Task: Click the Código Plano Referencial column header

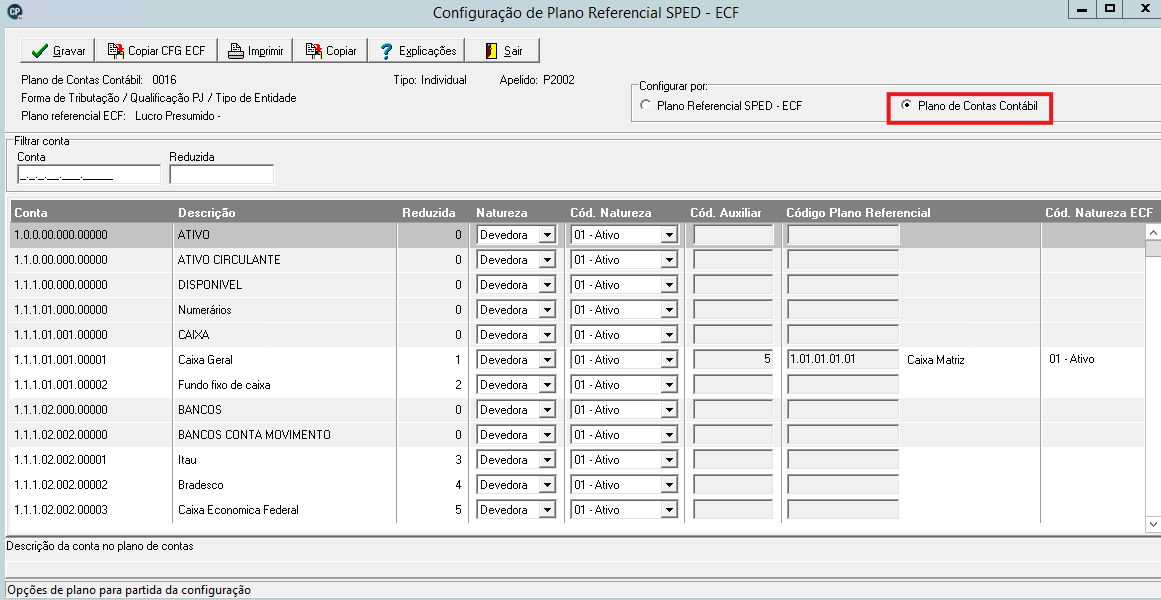Action: pyautogui.click(x=858, y=213)
